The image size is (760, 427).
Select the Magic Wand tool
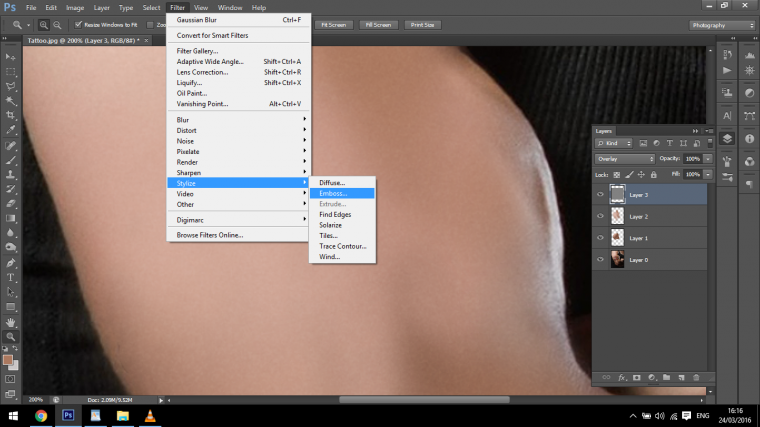point(10,101)
